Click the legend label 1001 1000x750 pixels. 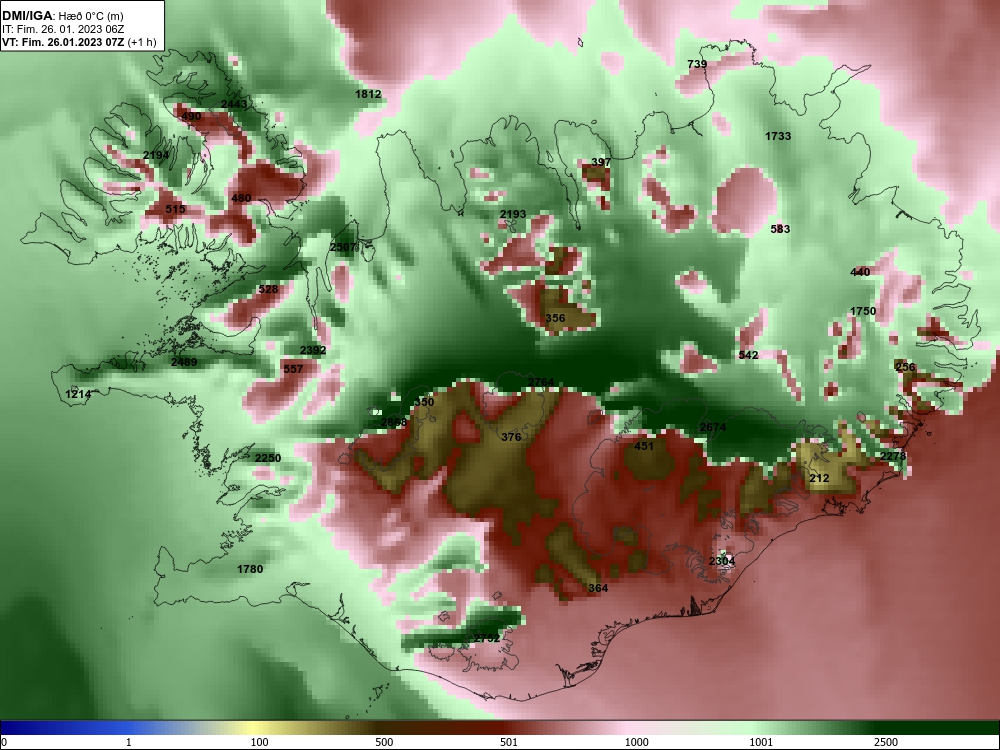[x=761, y=742]
